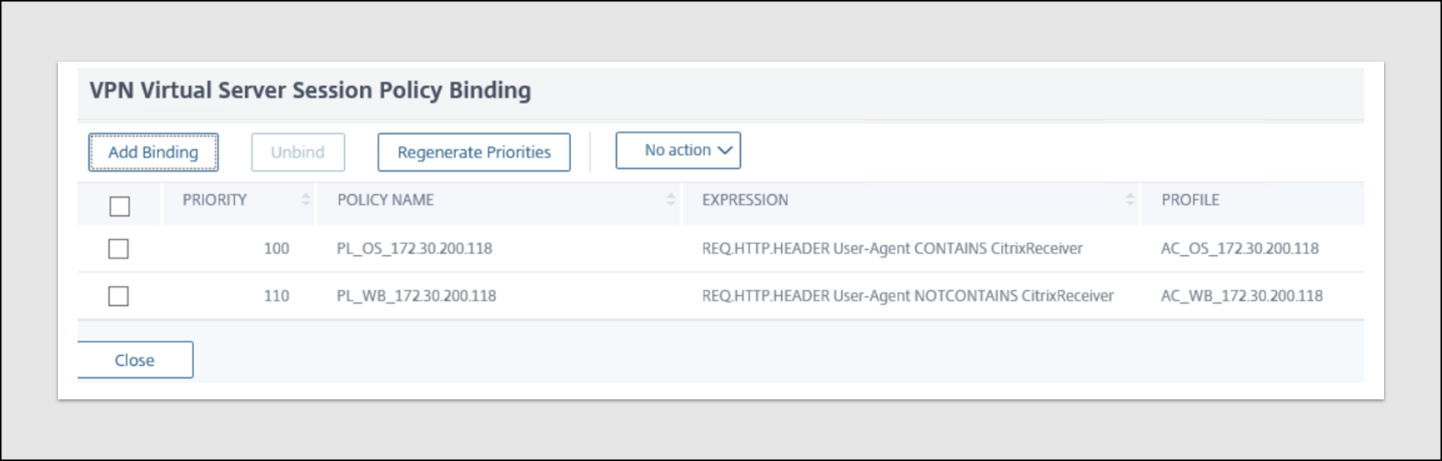Click EXPRESSION column sort arrows
1442x461 pixels.
pyautogui.click(x=1131, y=200)
